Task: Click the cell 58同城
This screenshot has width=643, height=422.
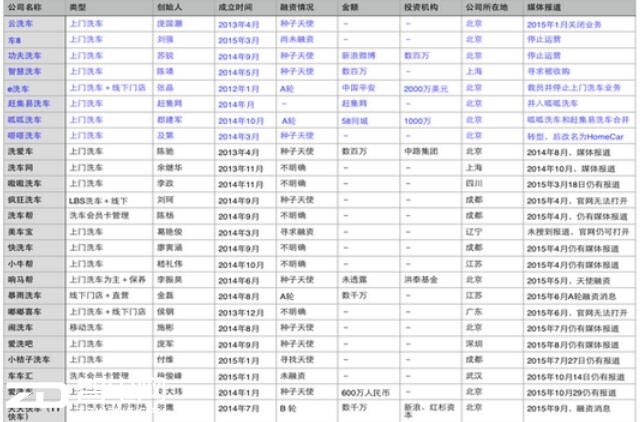Action: 355,121
